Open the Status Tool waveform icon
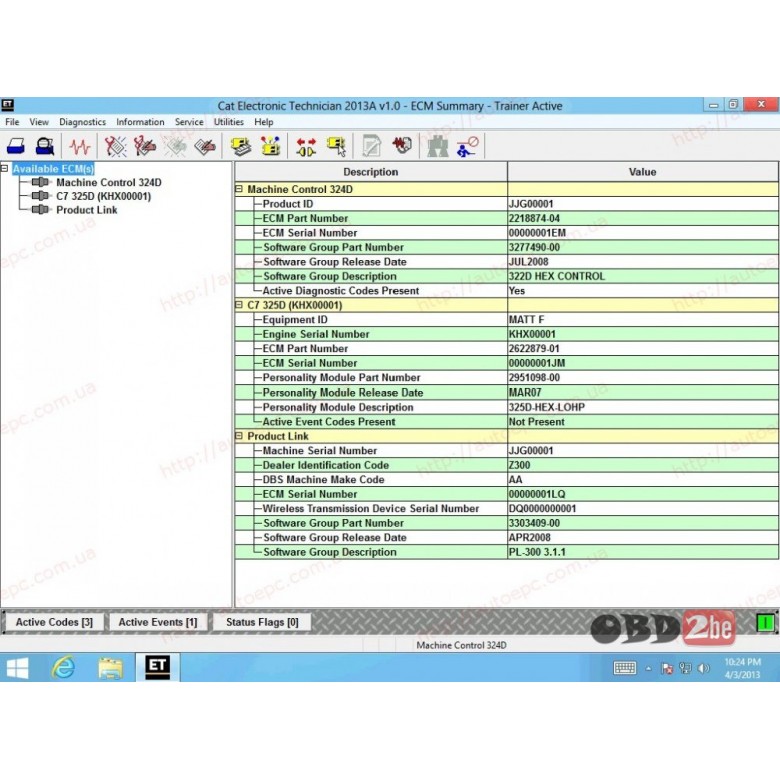 tap(80, 146)
